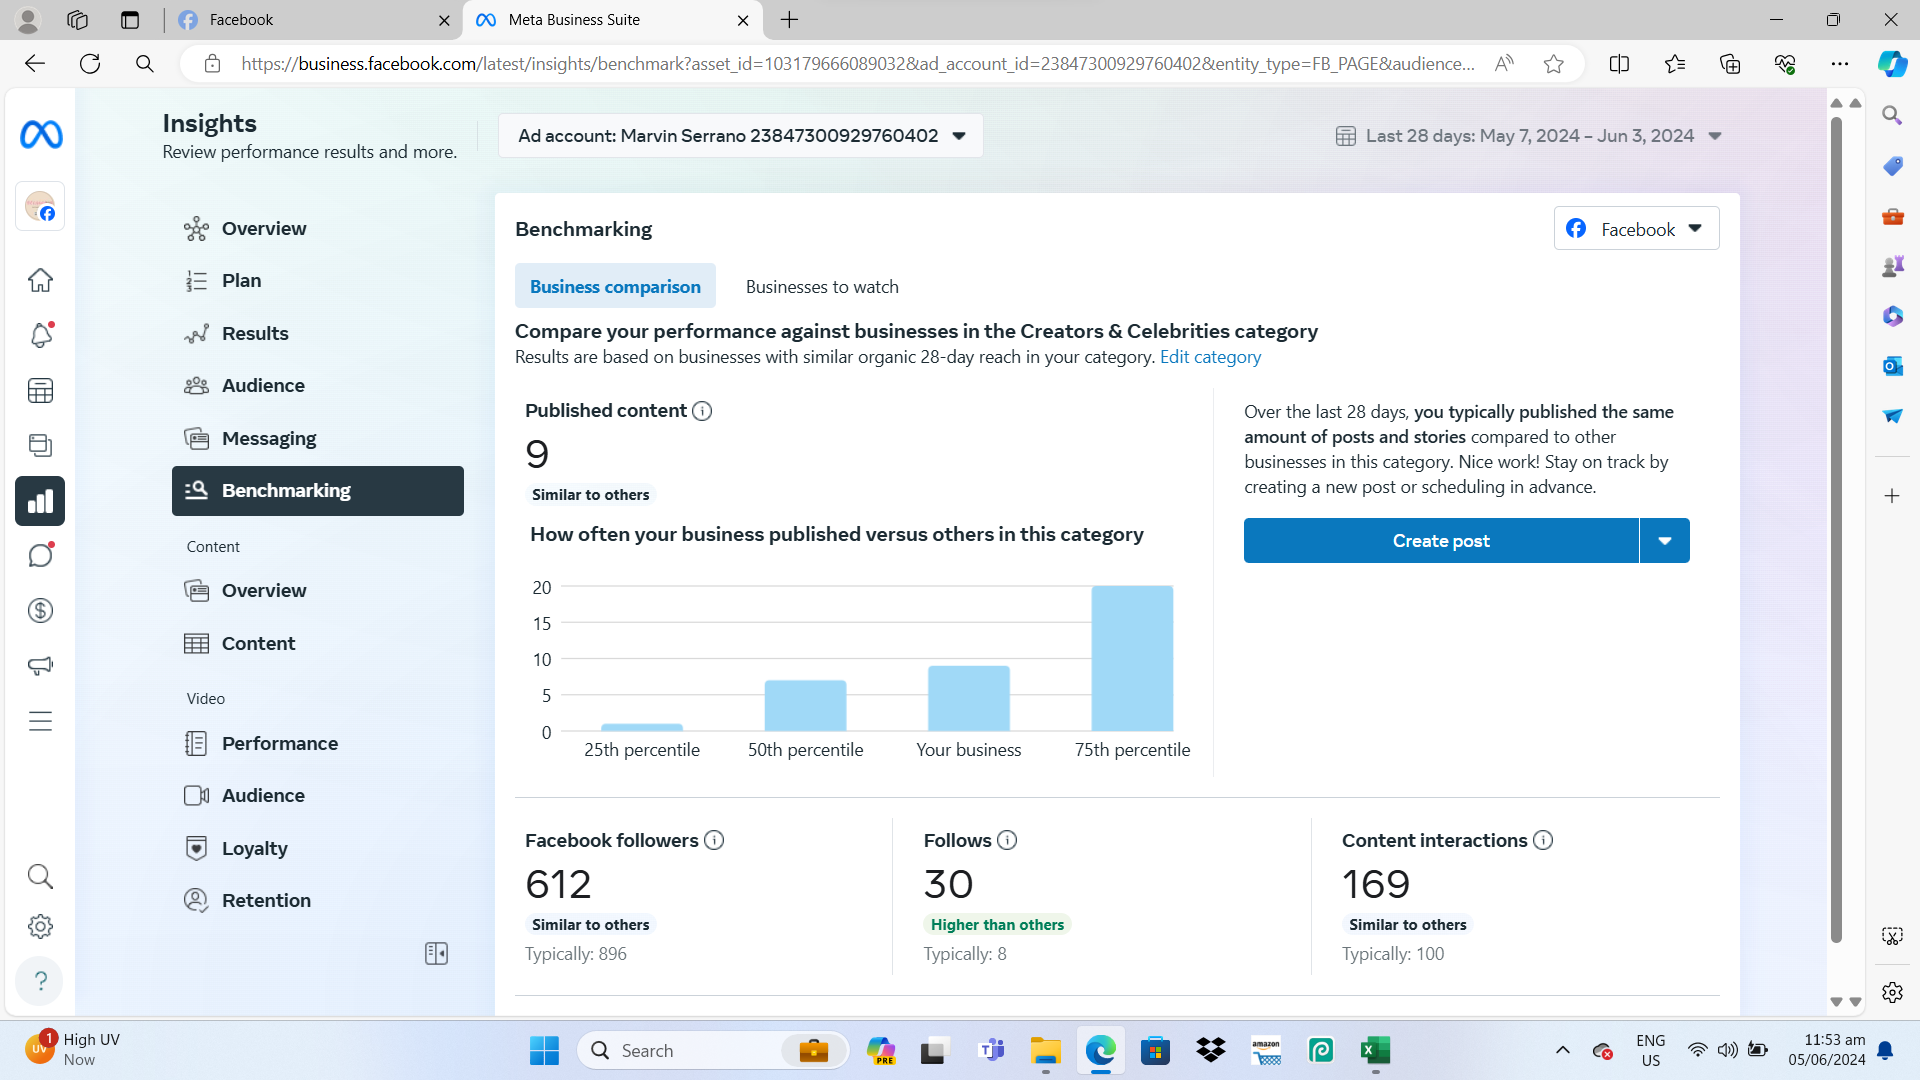Open Plan menu item
The image size is (1920, 1080).
(317, 281)
